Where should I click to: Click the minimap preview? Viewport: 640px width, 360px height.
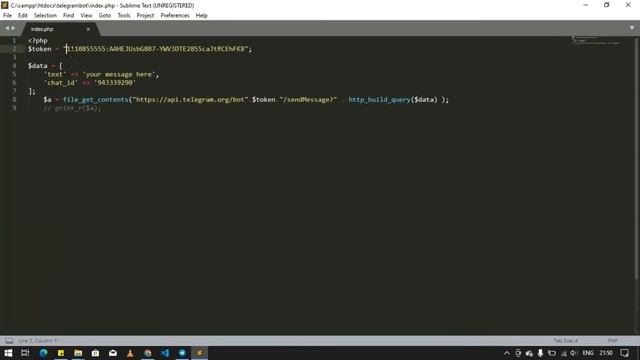coord(596,40)
